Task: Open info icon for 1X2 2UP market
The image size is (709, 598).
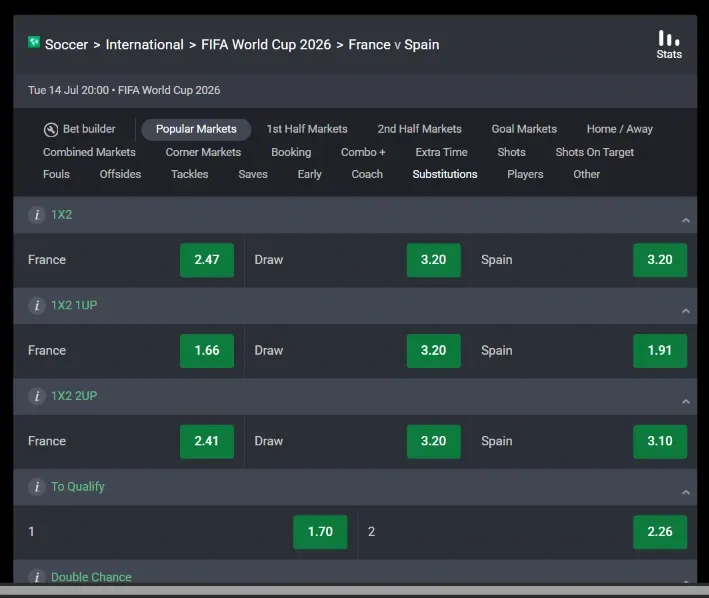Action: (x=37, y=396)
